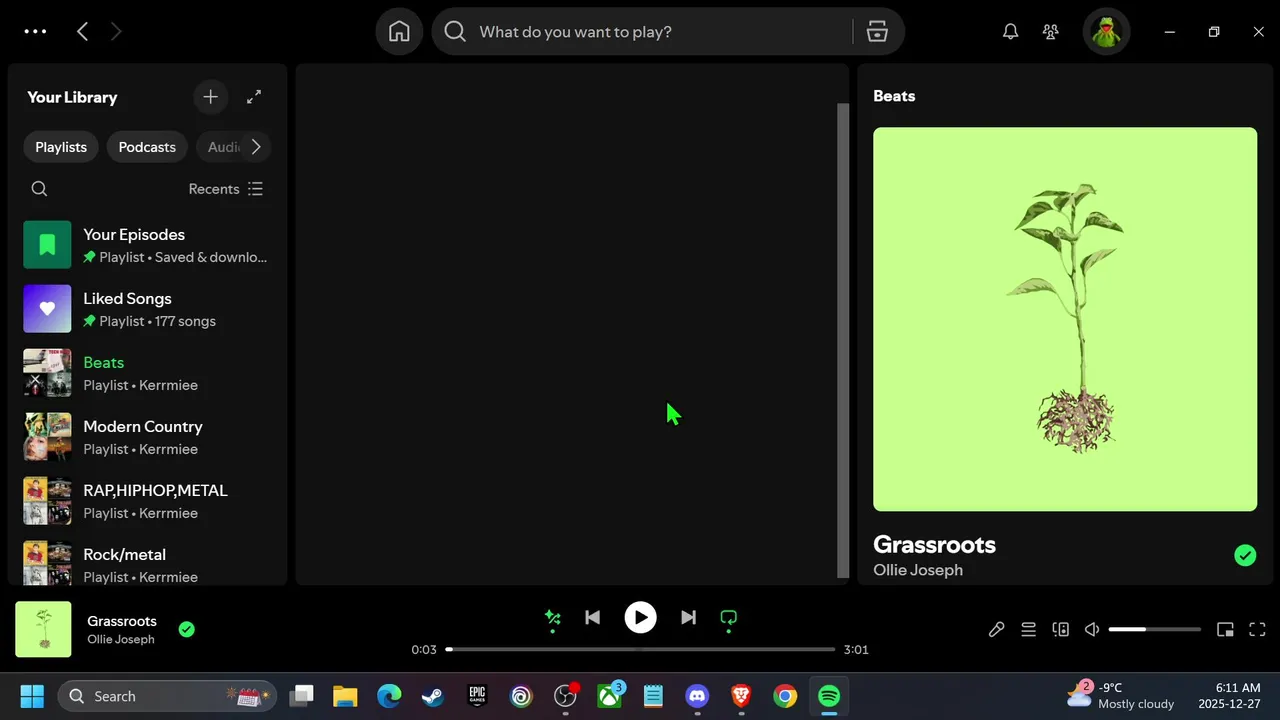Open the Your Episodes playlist
This screenshot has height=720, width=1280.
point(147,245)
